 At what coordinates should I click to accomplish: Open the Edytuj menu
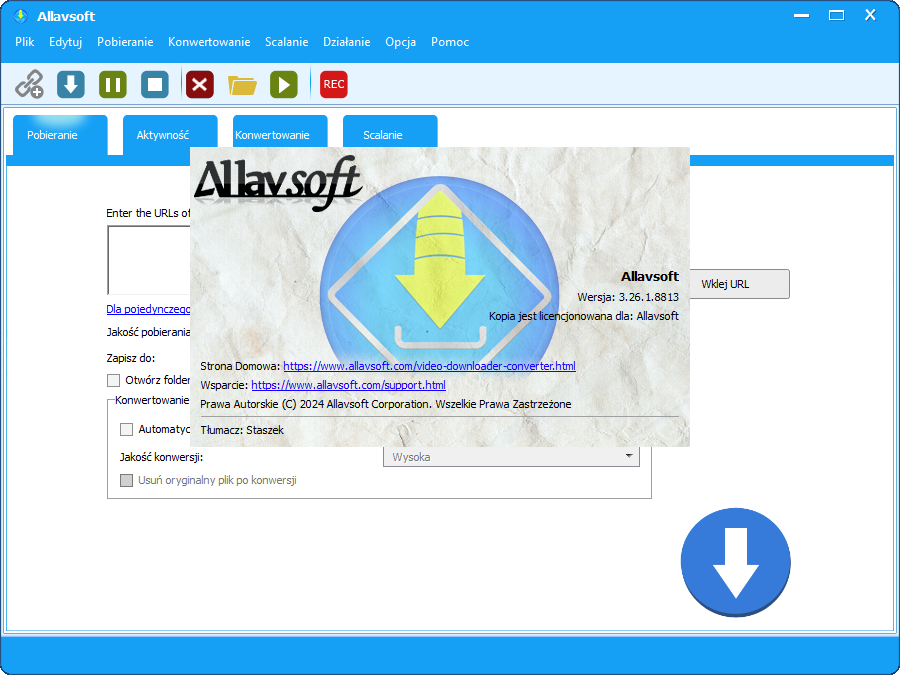coord(65,42)
